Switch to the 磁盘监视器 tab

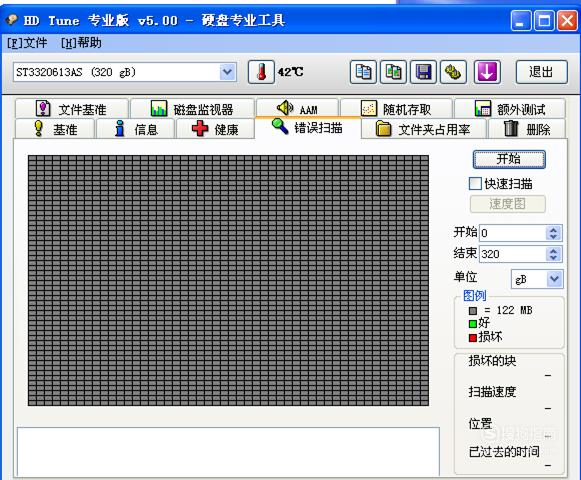[x=192, y=109]
